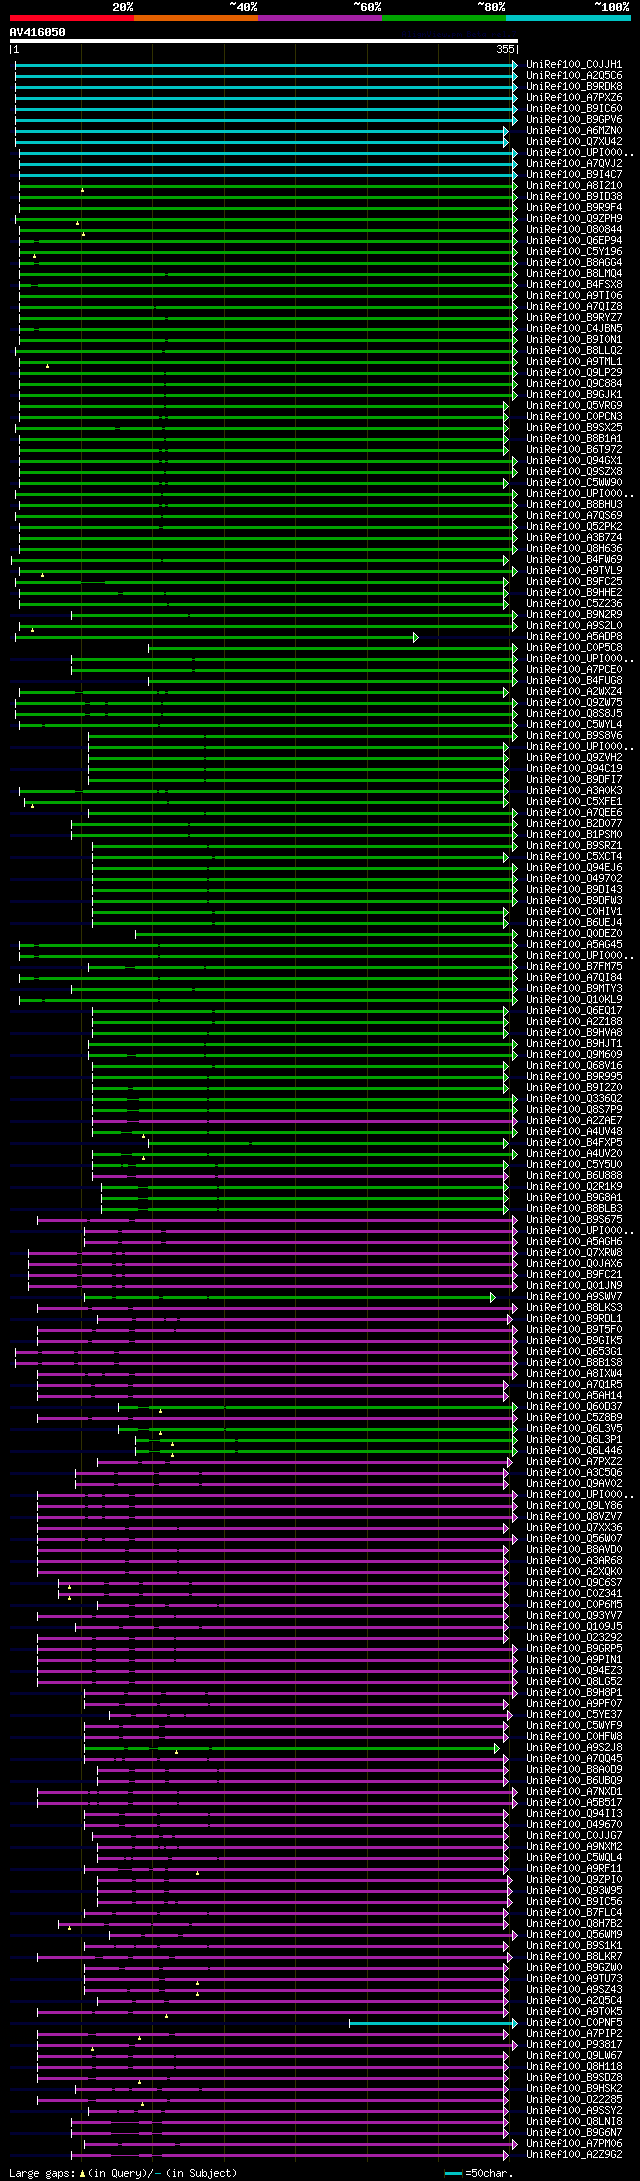Select label UniRef100_Q6EP94

click(574, 240)
